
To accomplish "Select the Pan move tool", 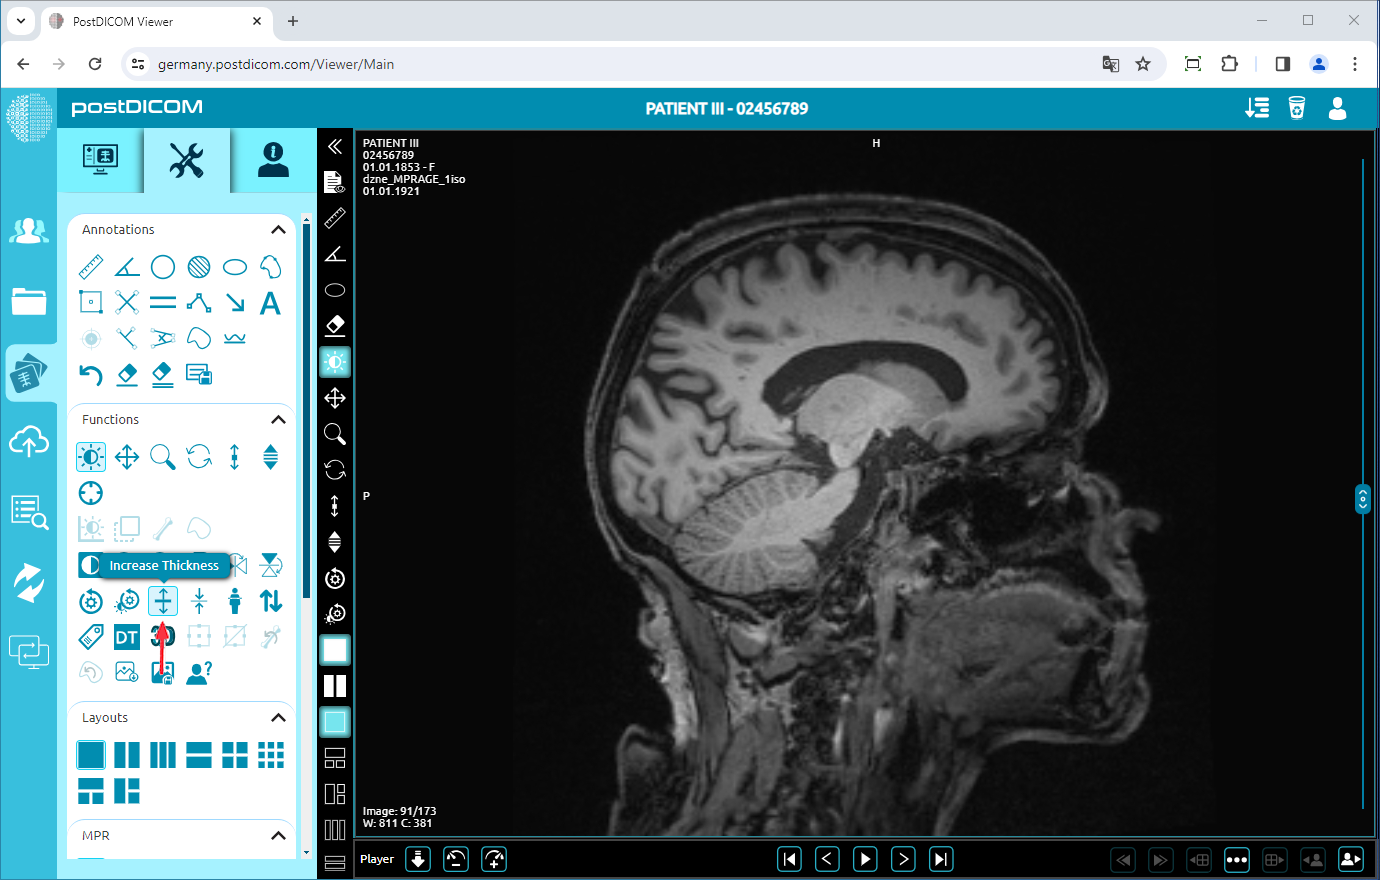I will [126, 457].
